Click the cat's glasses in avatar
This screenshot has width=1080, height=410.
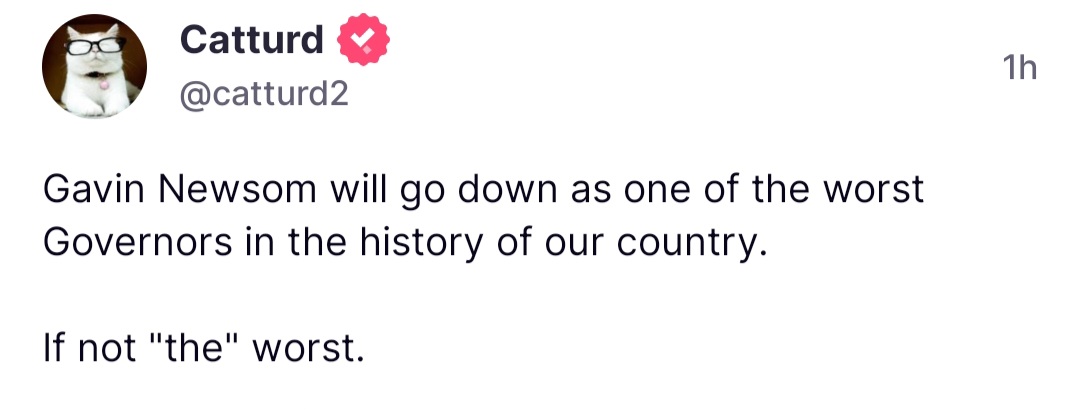(94, 46)
